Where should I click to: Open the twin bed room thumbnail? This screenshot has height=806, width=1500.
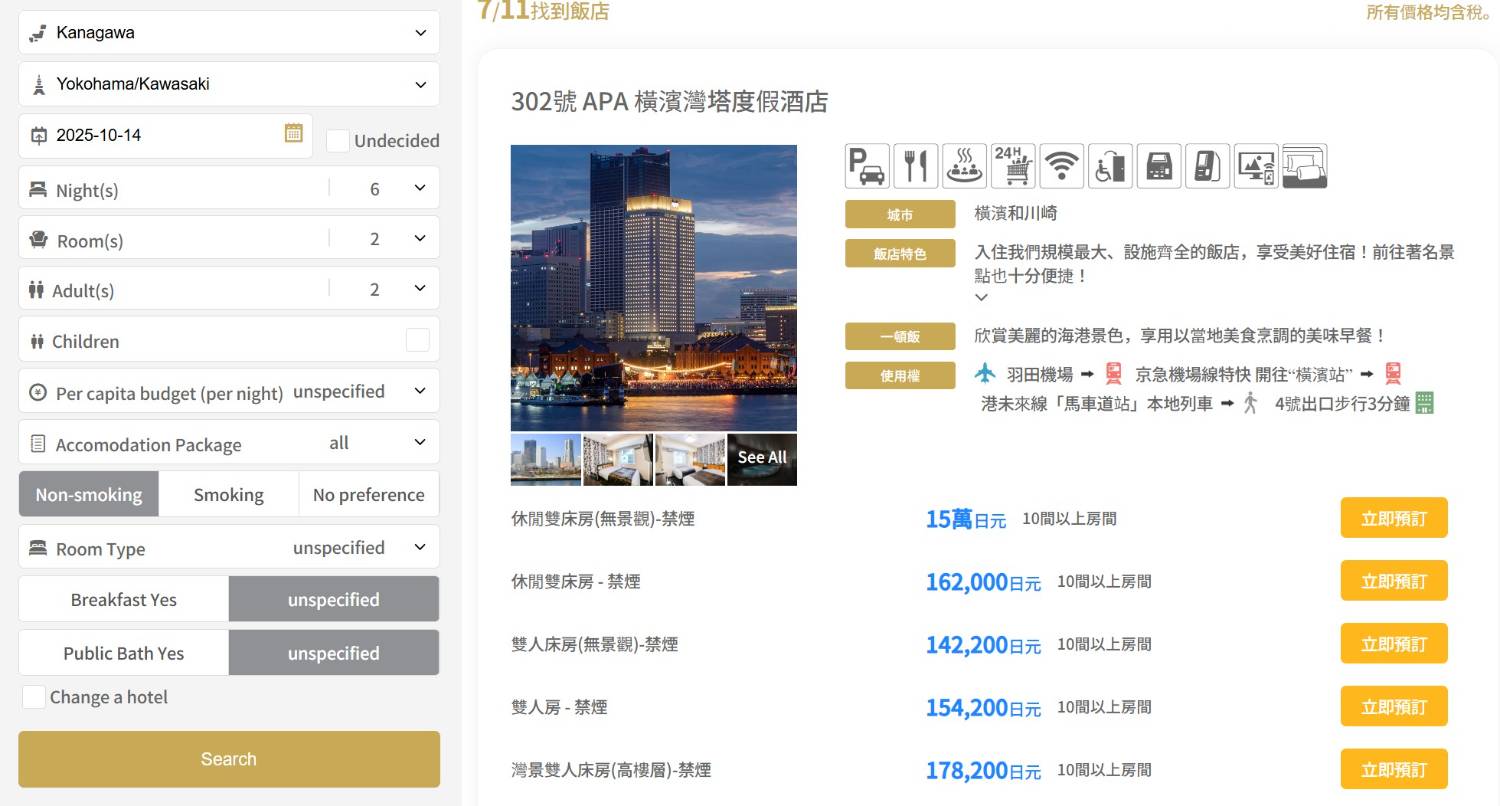[x=690, y=459]
